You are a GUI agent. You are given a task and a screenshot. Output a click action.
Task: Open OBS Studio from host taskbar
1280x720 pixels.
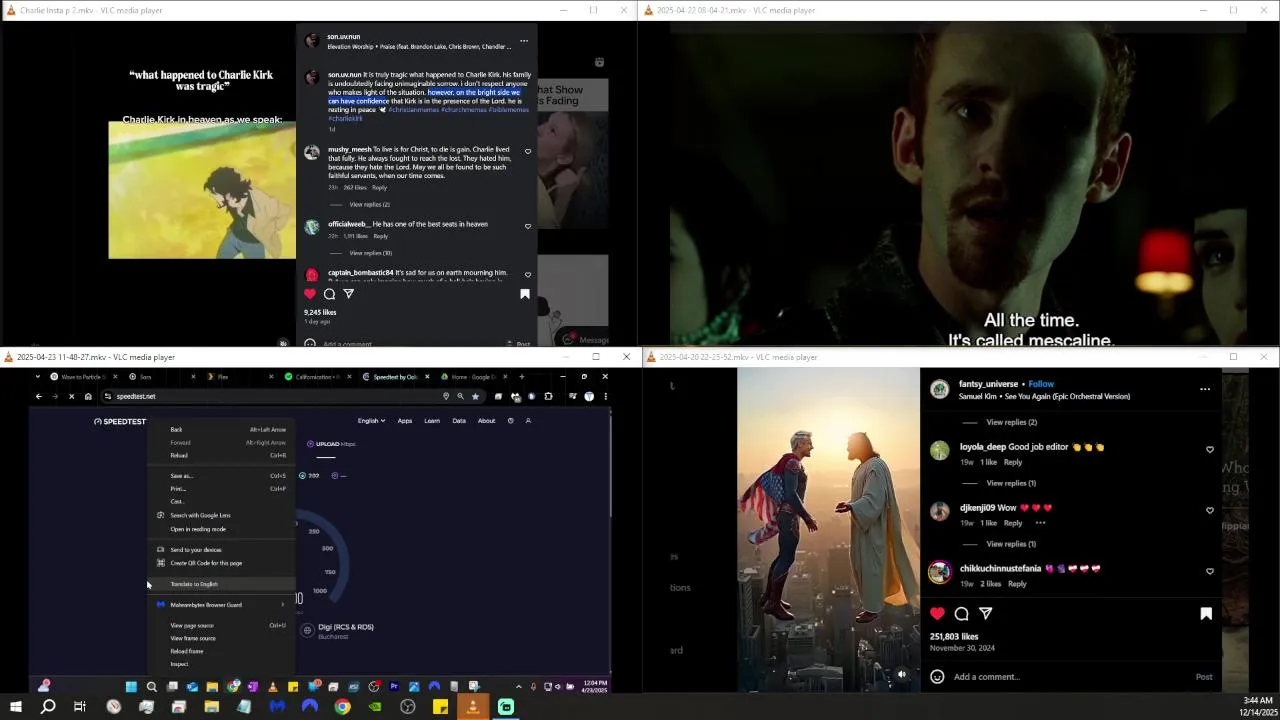tap(407, 707)
